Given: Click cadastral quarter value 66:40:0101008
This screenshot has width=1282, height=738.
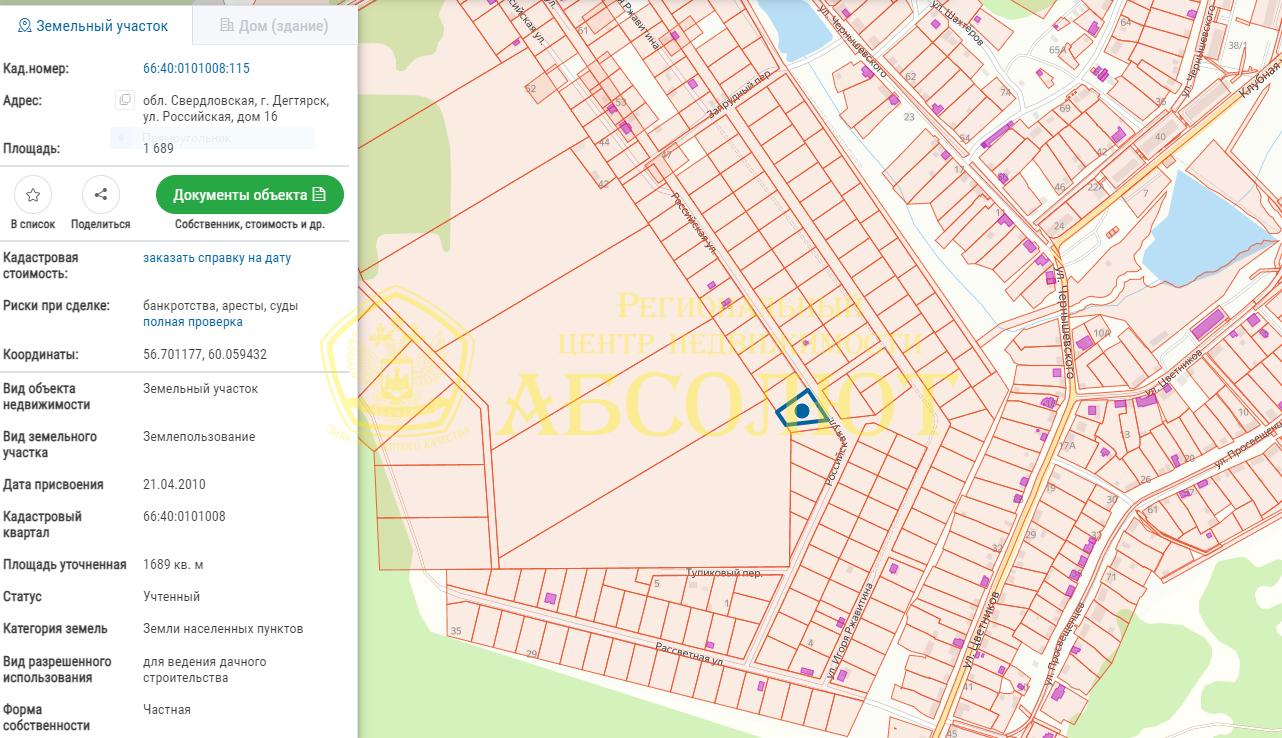Looking at the screenshot, I should (x=184, y=517).
